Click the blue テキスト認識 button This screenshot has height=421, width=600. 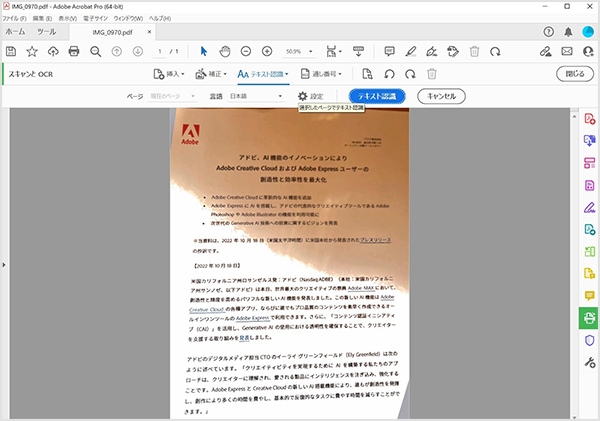[x=377, y=96]
